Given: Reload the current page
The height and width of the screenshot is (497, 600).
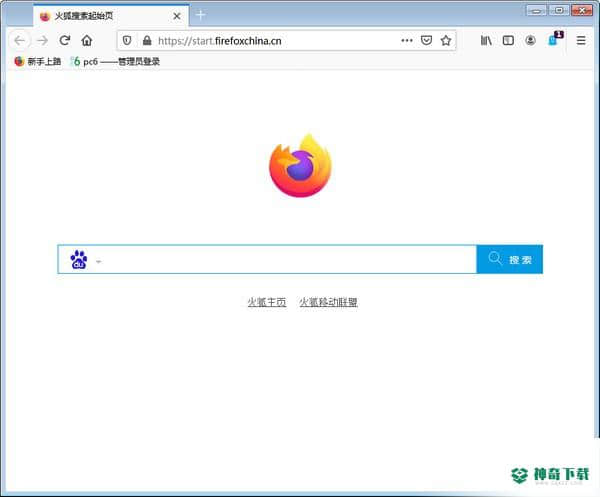Looking at the screenshot, I should point(65,40).
